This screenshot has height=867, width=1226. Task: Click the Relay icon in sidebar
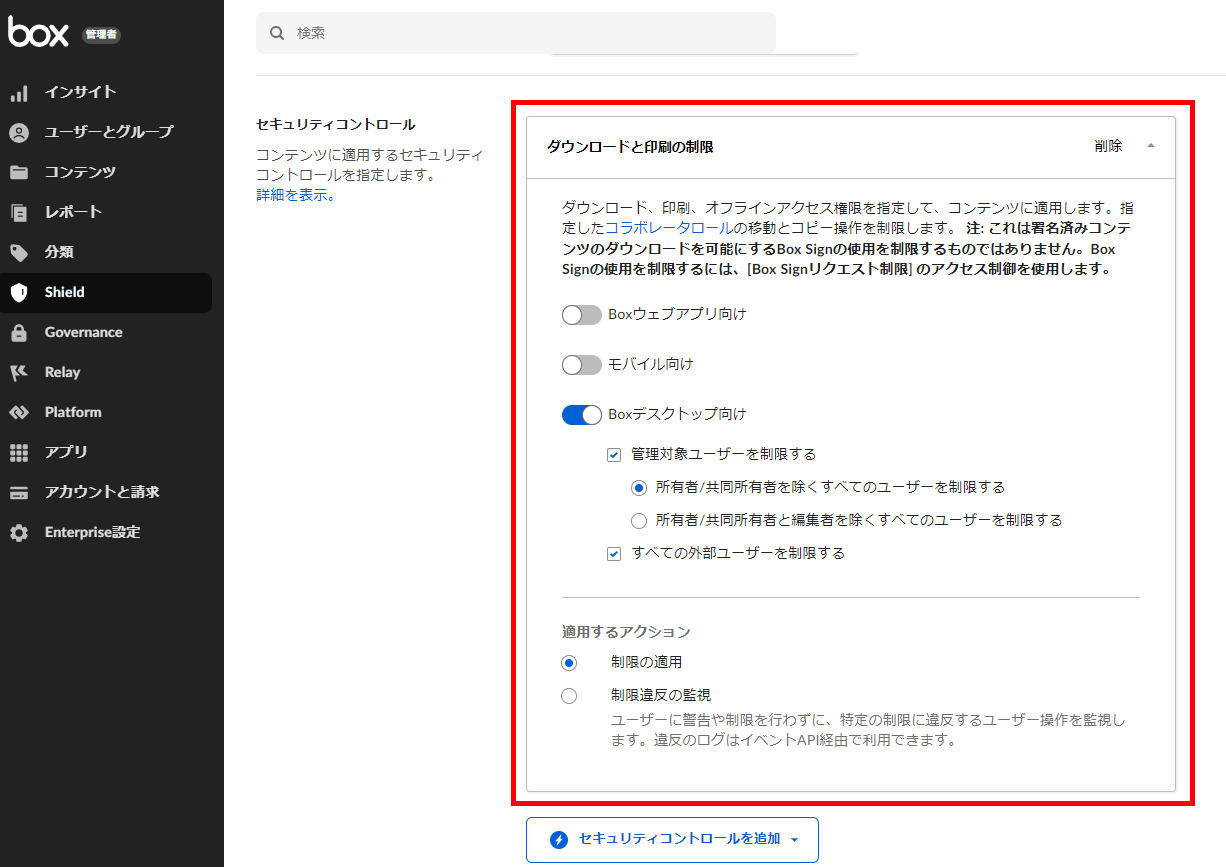click(x=19, y=373)
